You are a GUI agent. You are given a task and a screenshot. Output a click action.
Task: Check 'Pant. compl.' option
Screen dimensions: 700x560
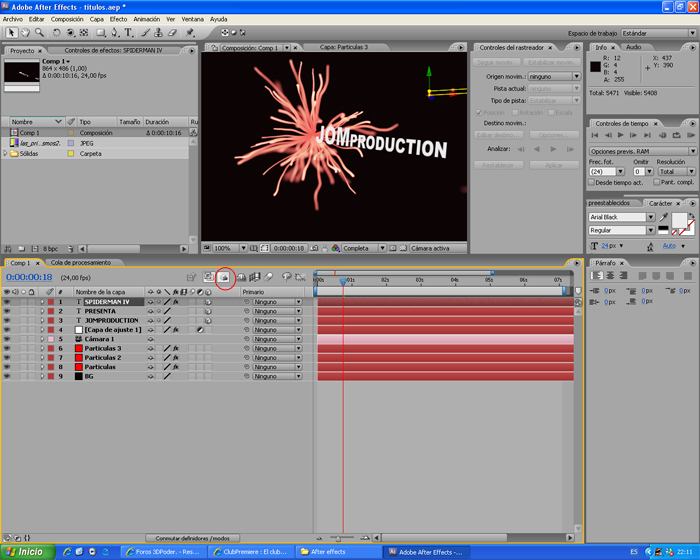657,182
